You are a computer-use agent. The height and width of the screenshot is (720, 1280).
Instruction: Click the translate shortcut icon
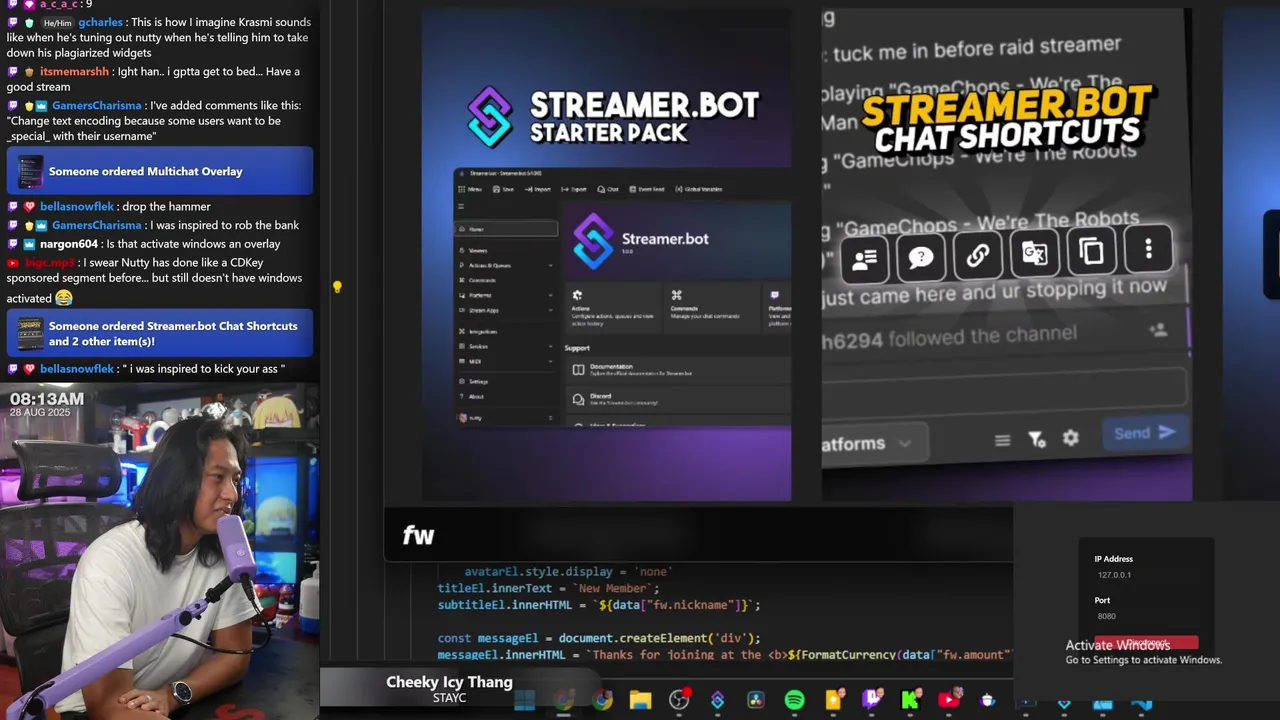[1034, 253]
